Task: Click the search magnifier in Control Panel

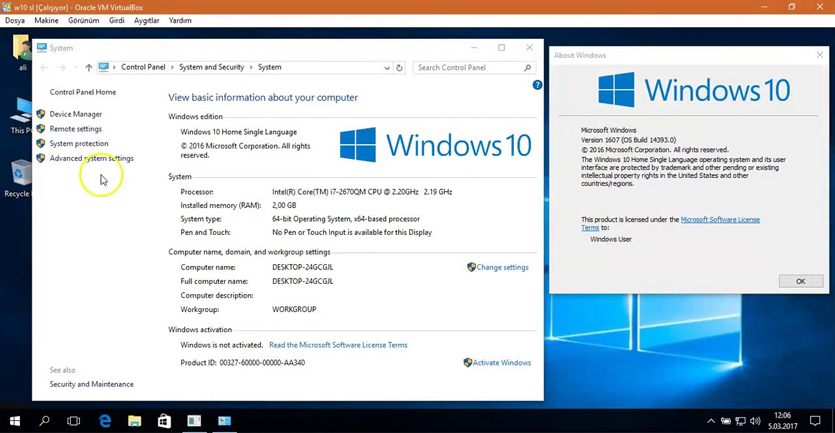Action: click(x=528, y=68)
